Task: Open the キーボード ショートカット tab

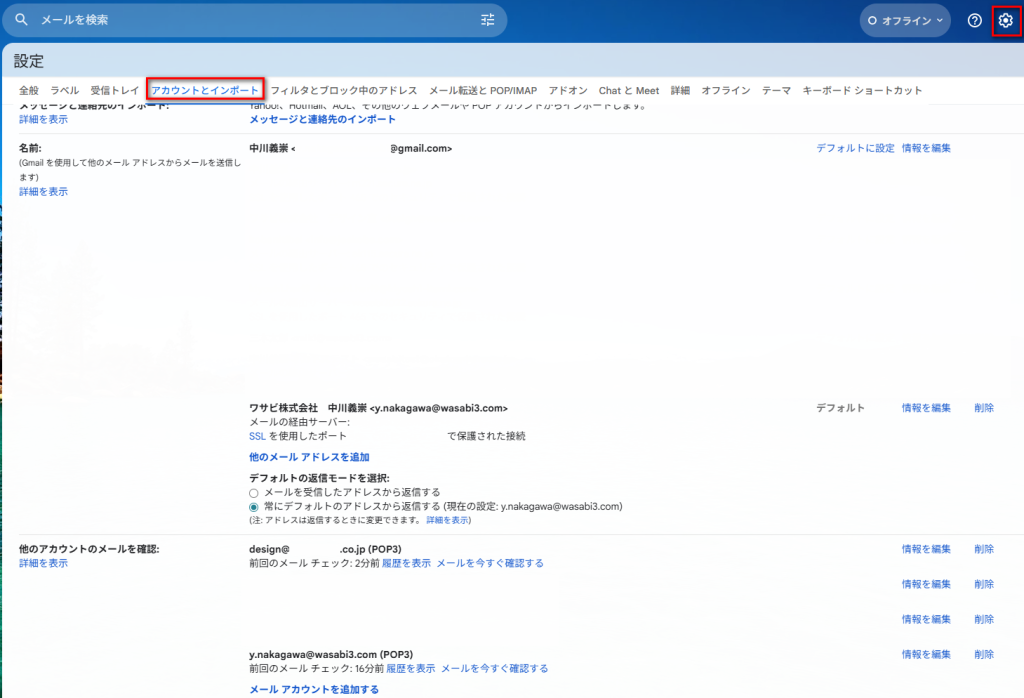Action: 862,90
